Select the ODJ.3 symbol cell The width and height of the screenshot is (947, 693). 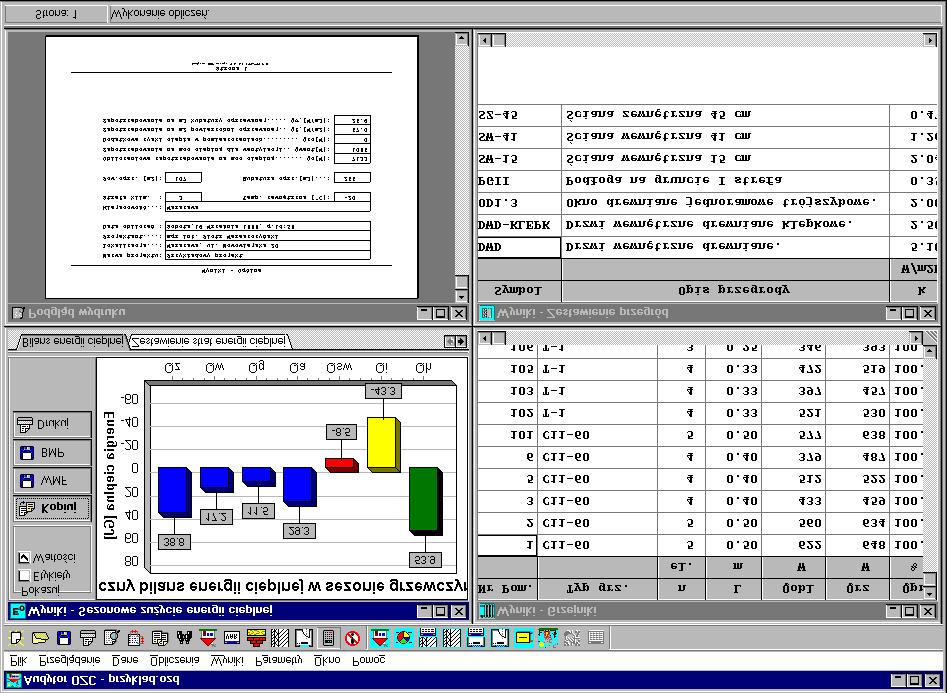(x=519, y=202)
